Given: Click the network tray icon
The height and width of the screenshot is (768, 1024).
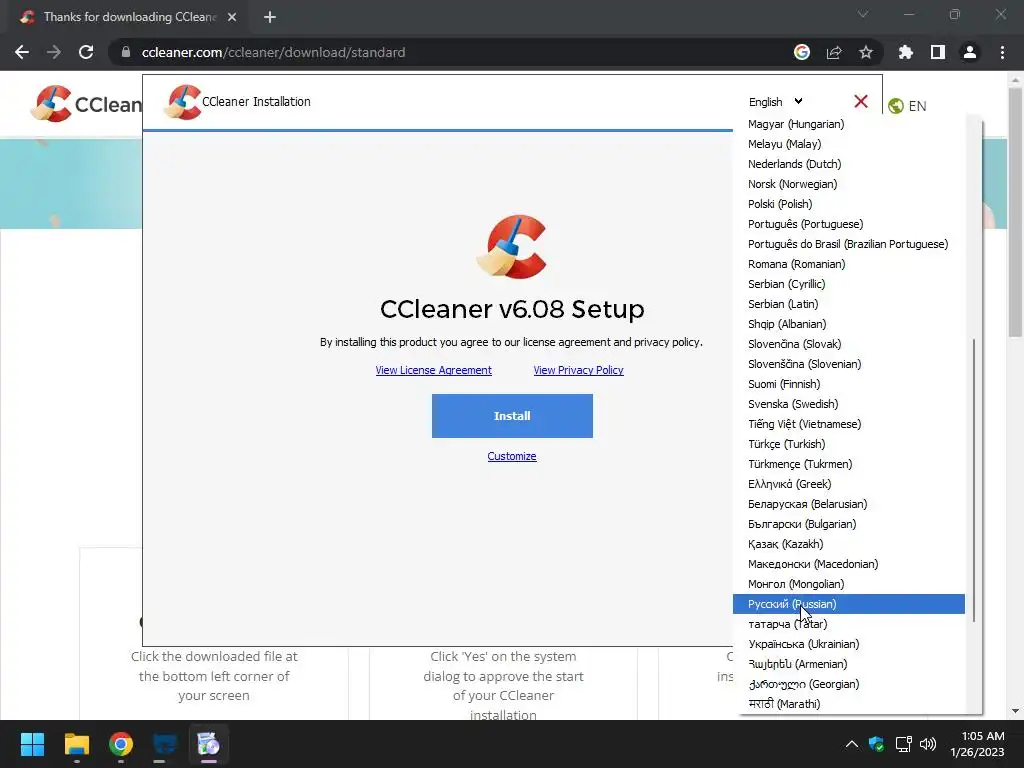Looking at the screenshot, I should pos(903,744).
